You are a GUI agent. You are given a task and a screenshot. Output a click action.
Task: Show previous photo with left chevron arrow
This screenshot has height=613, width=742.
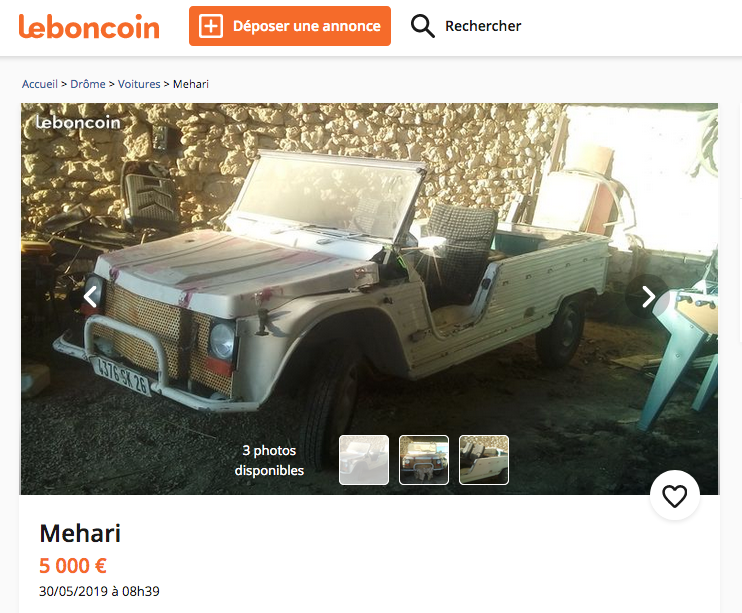tap(90, 297)
